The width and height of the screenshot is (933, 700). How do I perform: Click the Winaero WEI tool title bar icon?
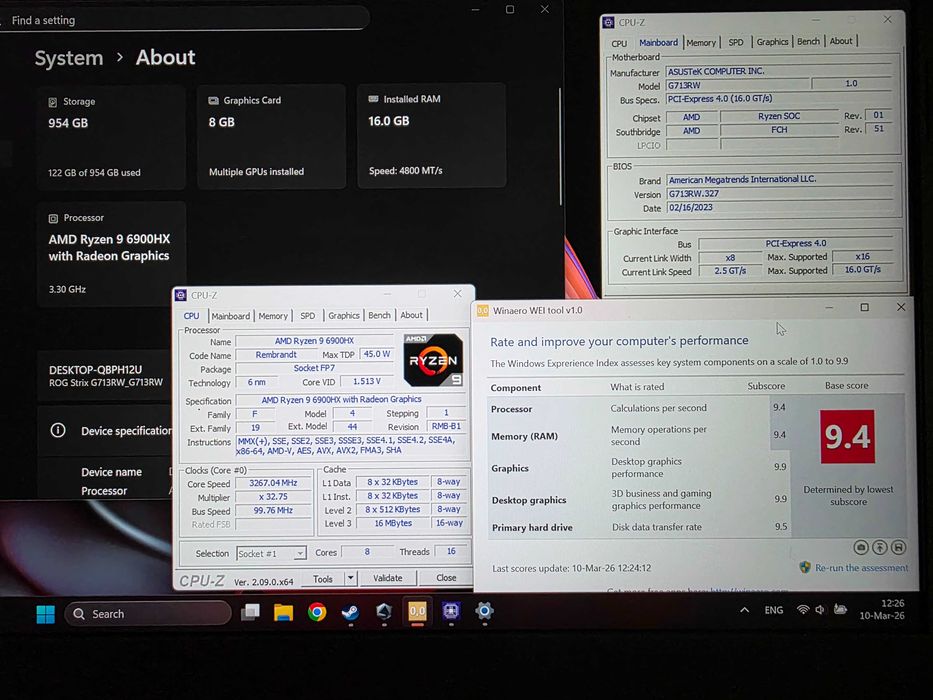coord(483,310)
